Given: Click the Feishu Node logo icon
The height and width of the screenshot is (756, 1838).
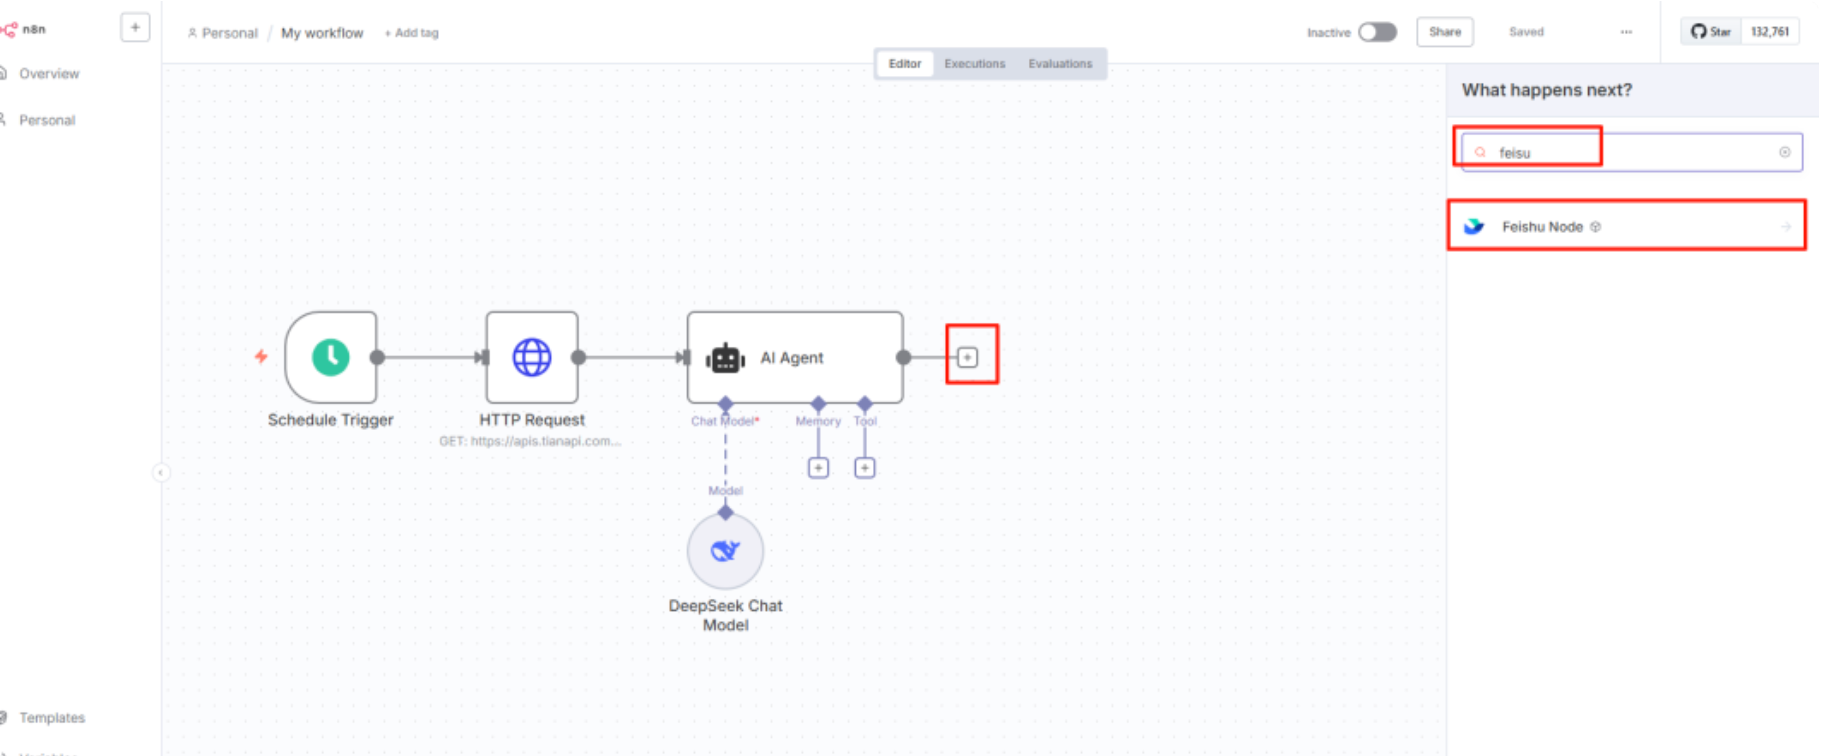Looking at the screenshot, I should [x=1474, y=227].
